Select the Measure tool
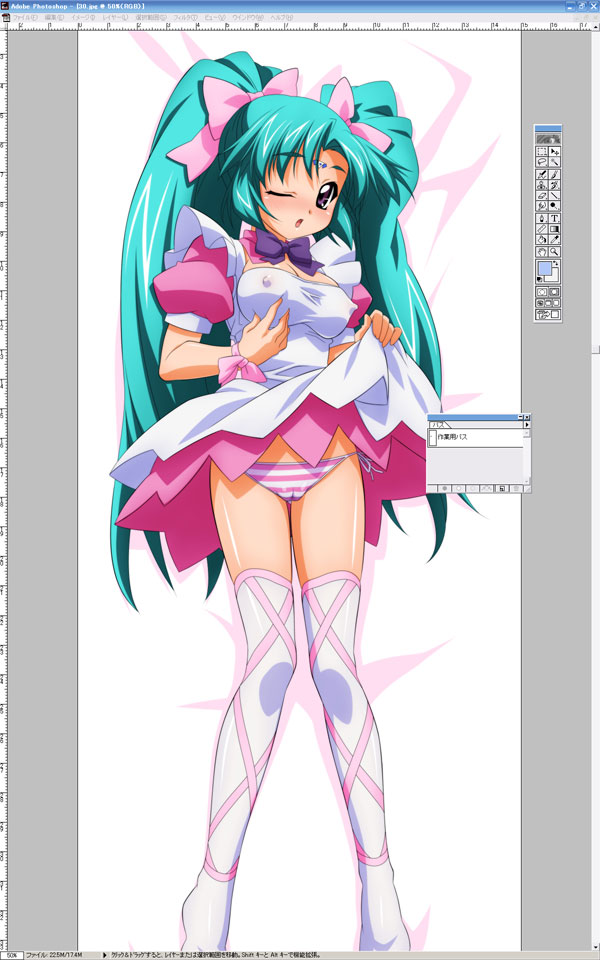This screenshot has width=600, height=960. click(542, 229)
